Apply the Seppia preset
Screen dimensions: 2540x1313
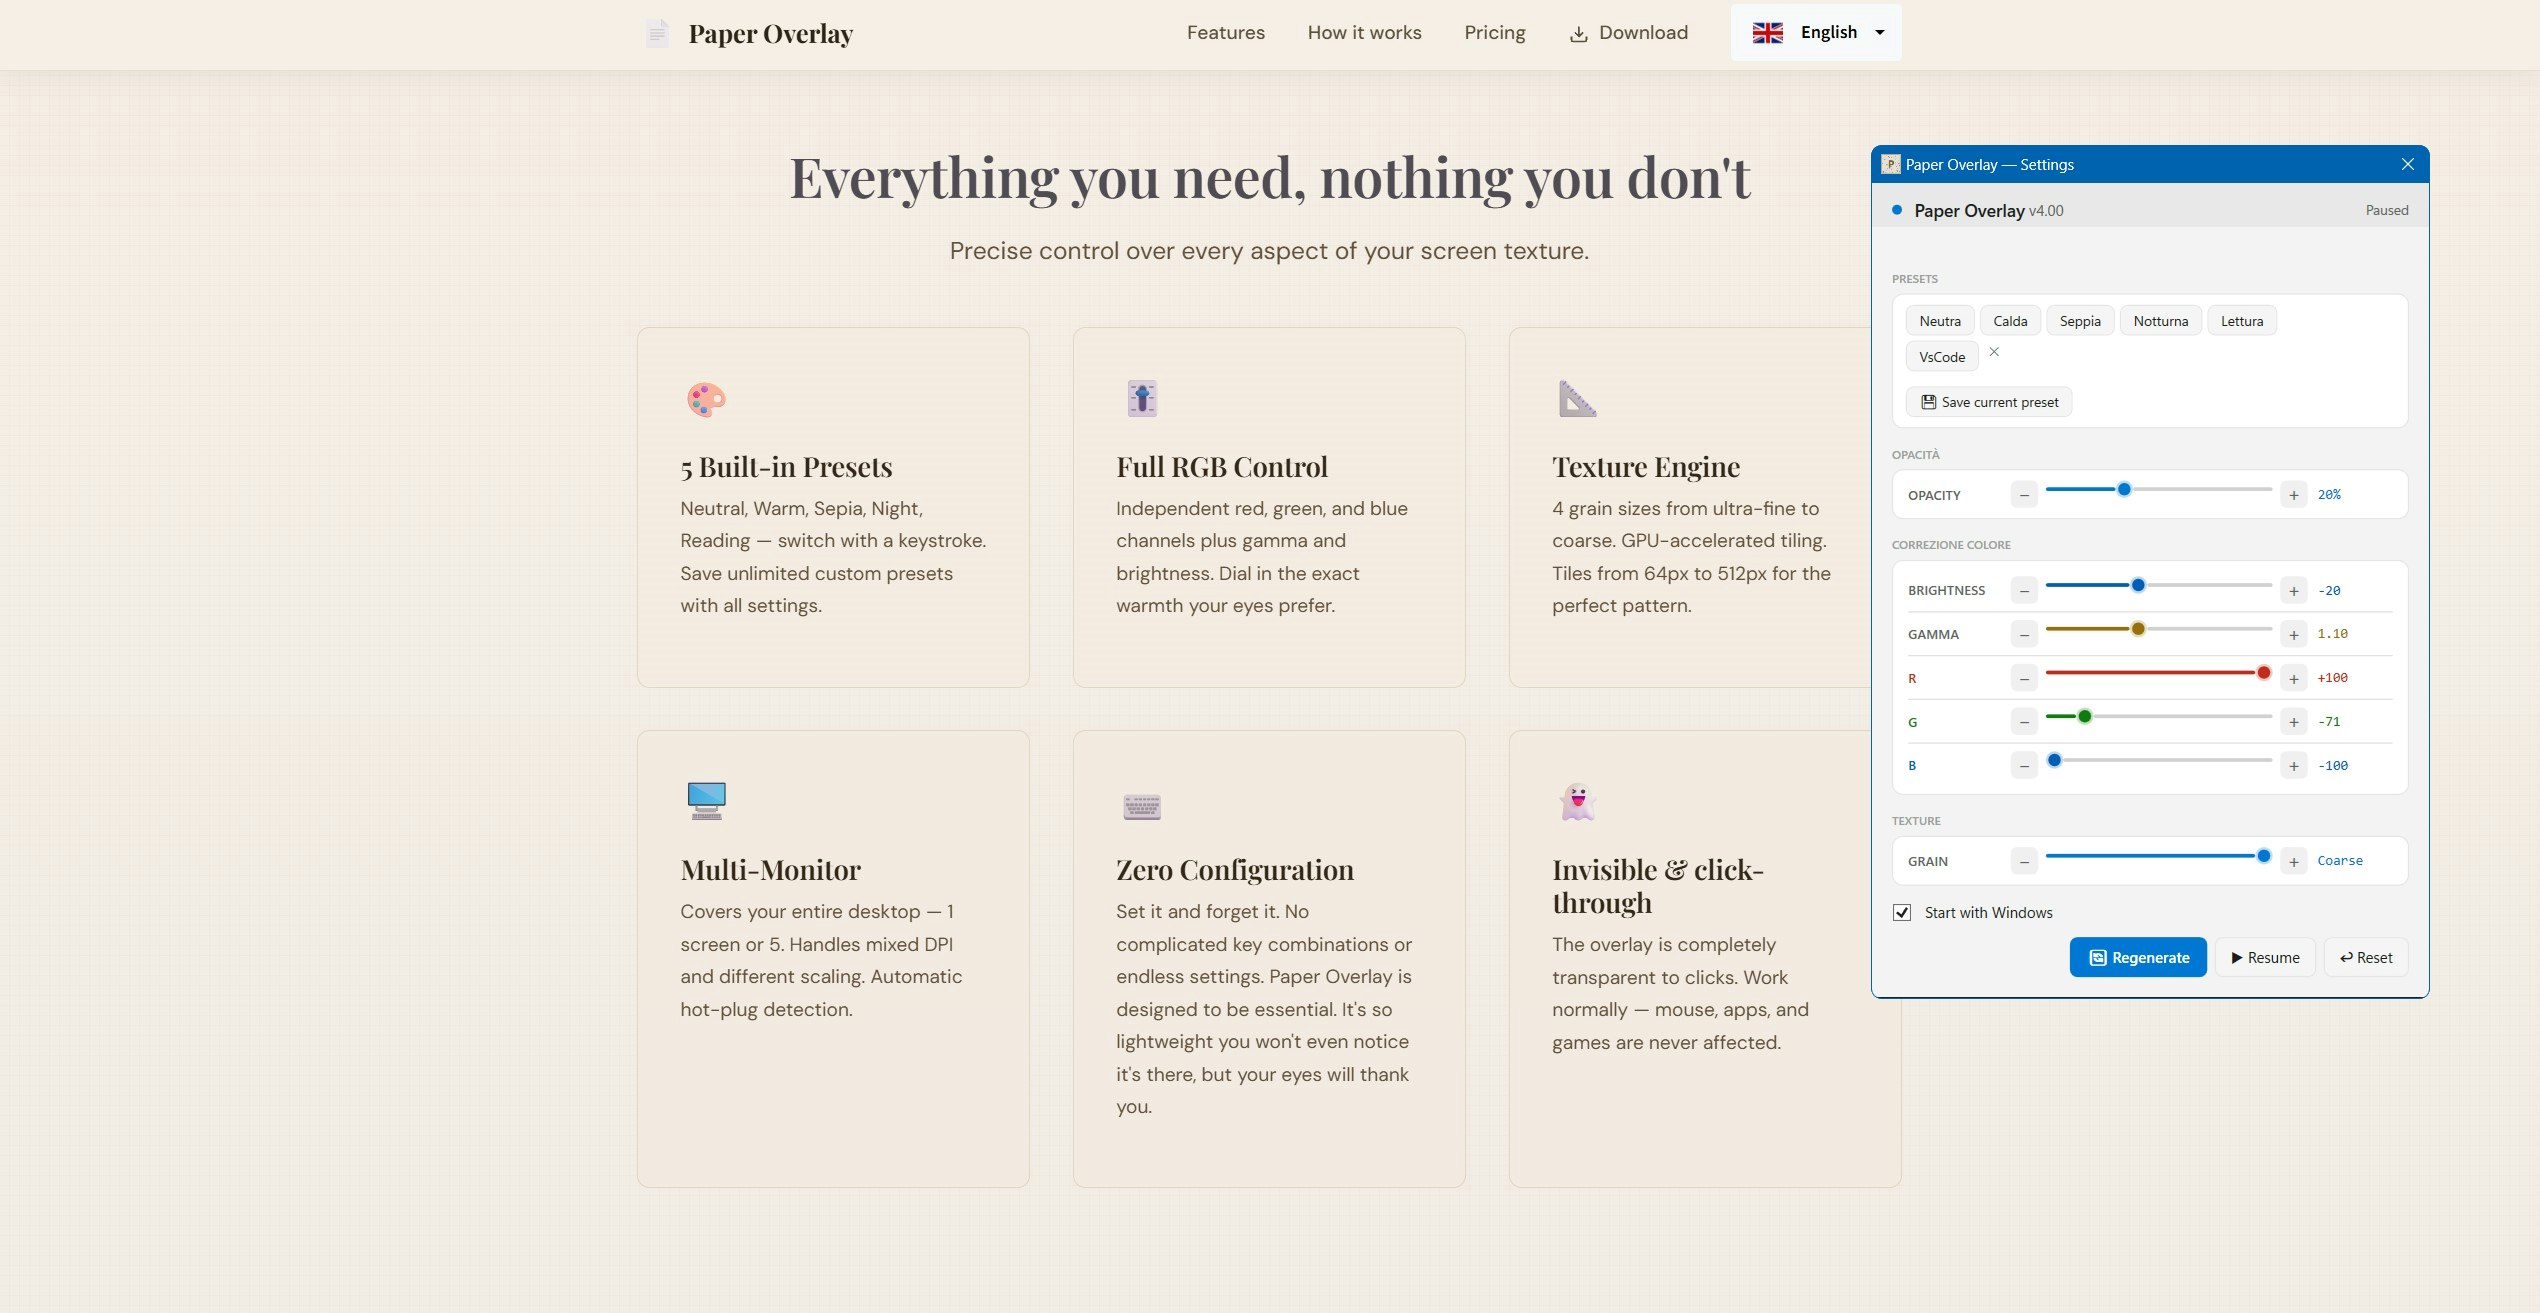2080,321
